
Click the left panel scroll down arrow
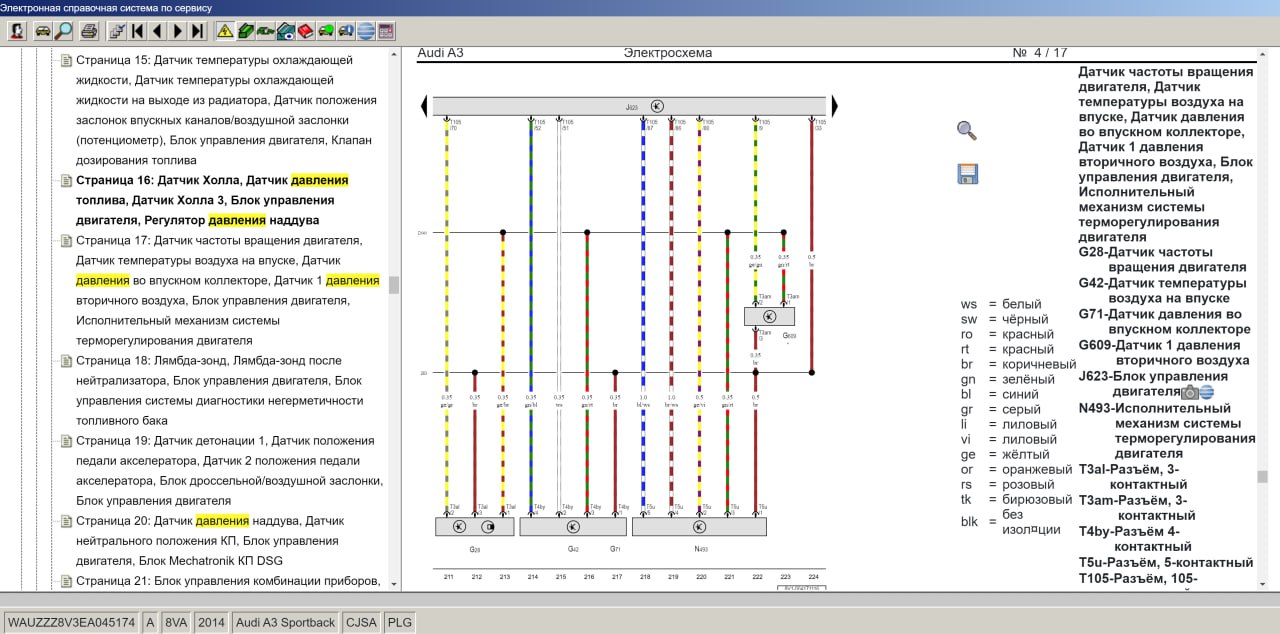tap(394, 583)
